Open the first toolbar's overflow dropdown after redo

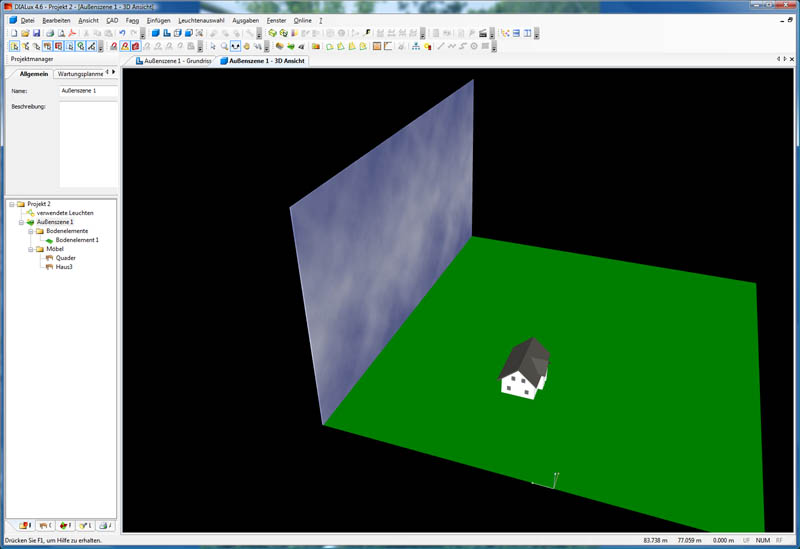tap(143, 34)
